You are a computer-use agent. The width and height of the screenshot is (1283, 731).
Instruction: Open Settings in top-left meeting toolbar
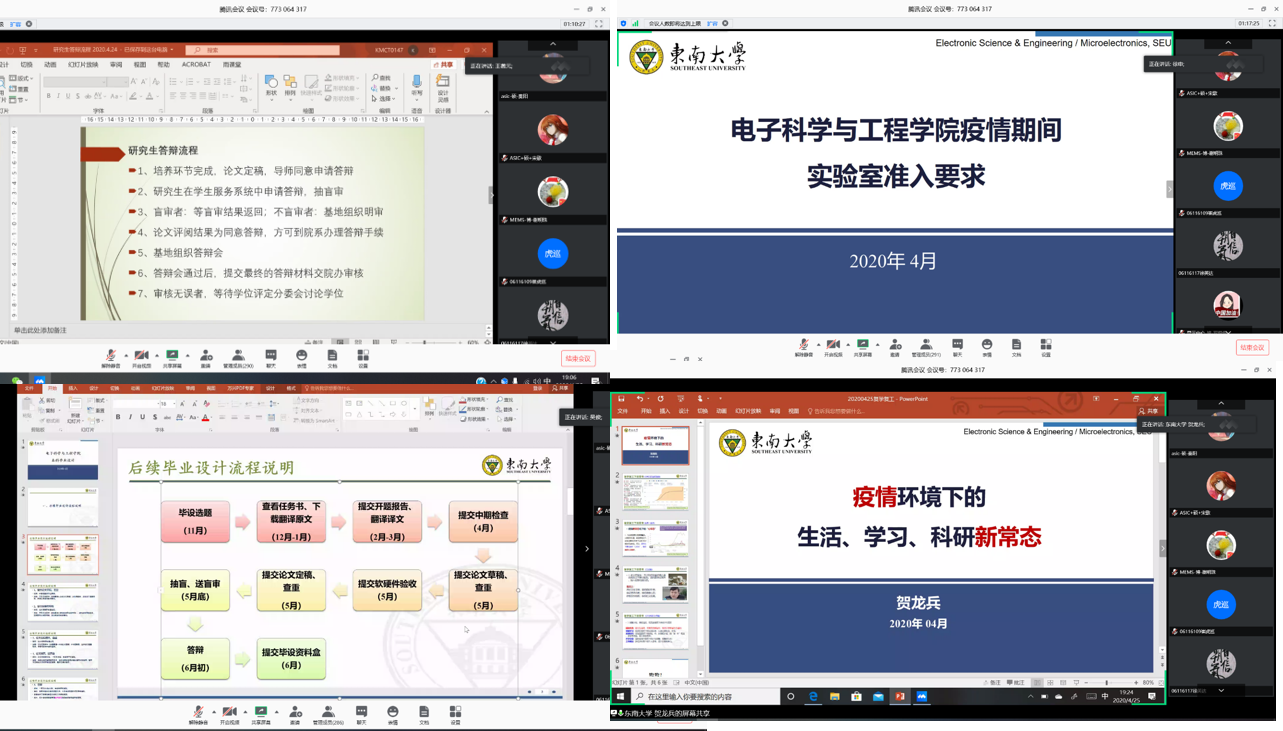[363, 357]
